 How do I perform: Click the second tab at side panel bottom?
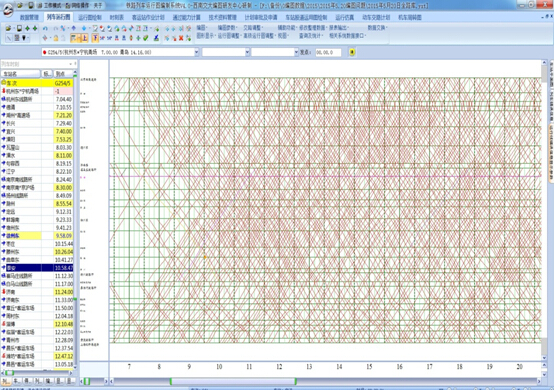pyautogui.click(x=16, y=381)
